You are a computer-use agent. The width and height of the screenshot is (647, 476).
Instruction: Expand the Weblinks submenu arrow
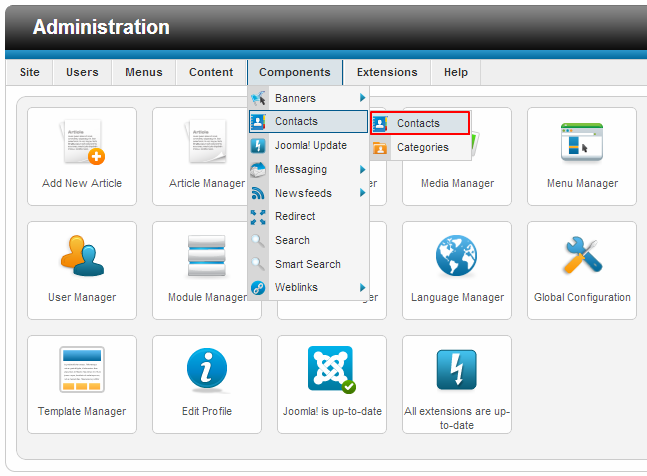click(362, 287)
